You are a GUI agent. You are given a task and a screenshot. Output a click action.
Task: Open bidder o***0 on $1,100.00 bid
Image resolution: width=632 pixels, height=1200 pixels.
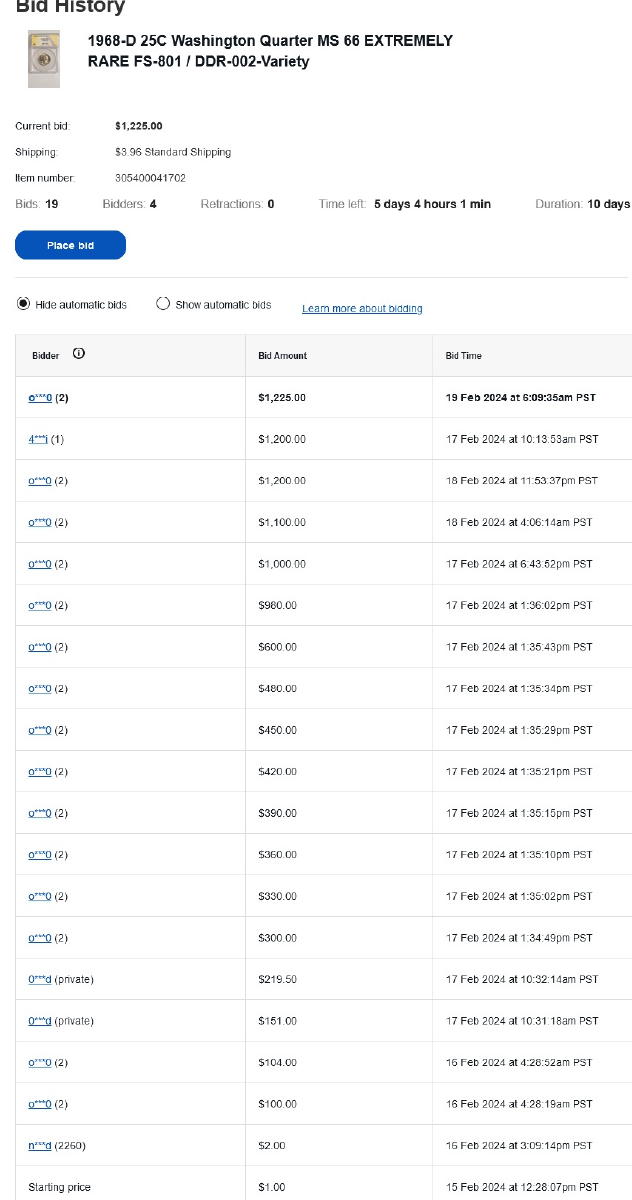point(40,522)
